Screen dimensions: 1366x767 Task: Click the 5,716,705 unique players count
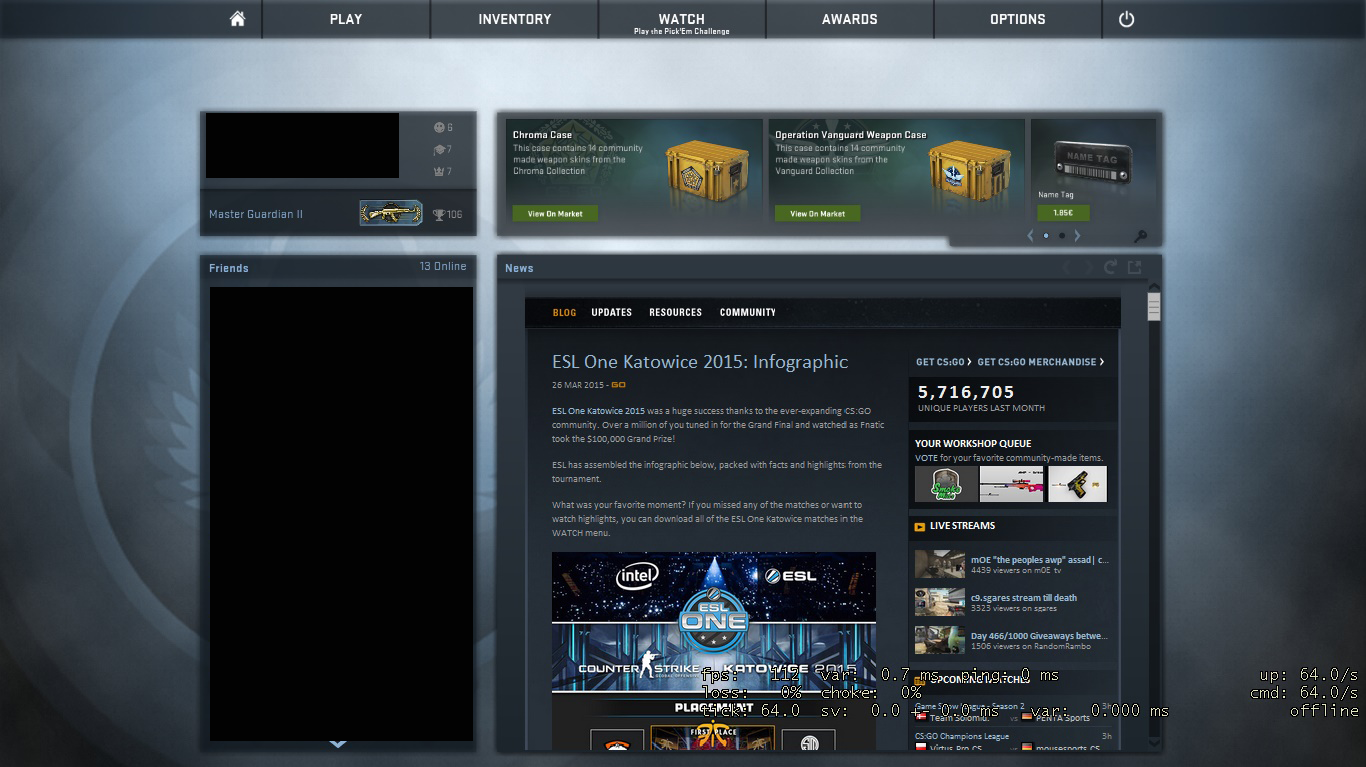tap(966, 392)
